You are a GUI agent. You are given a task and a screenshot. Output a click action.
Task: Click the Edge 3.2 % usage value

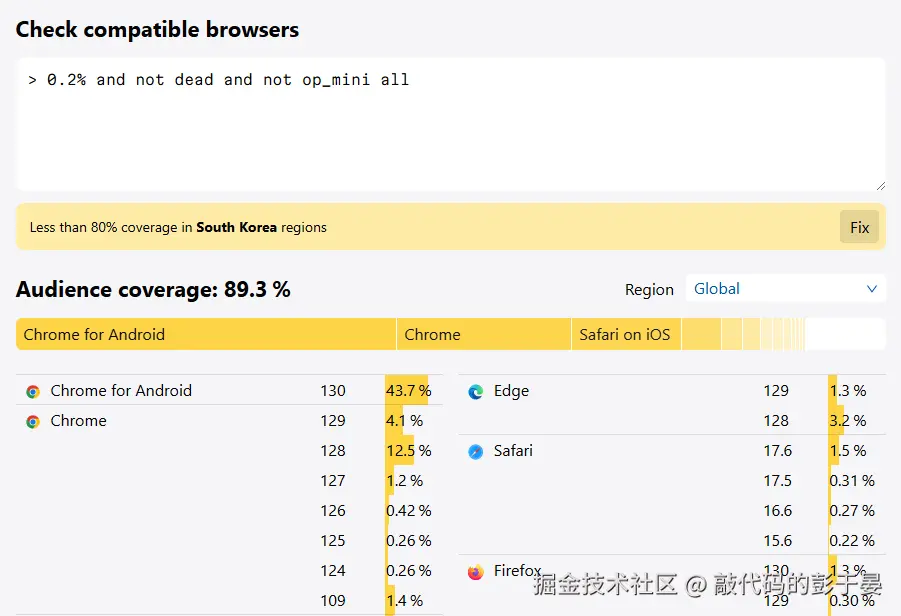point(848,421)
